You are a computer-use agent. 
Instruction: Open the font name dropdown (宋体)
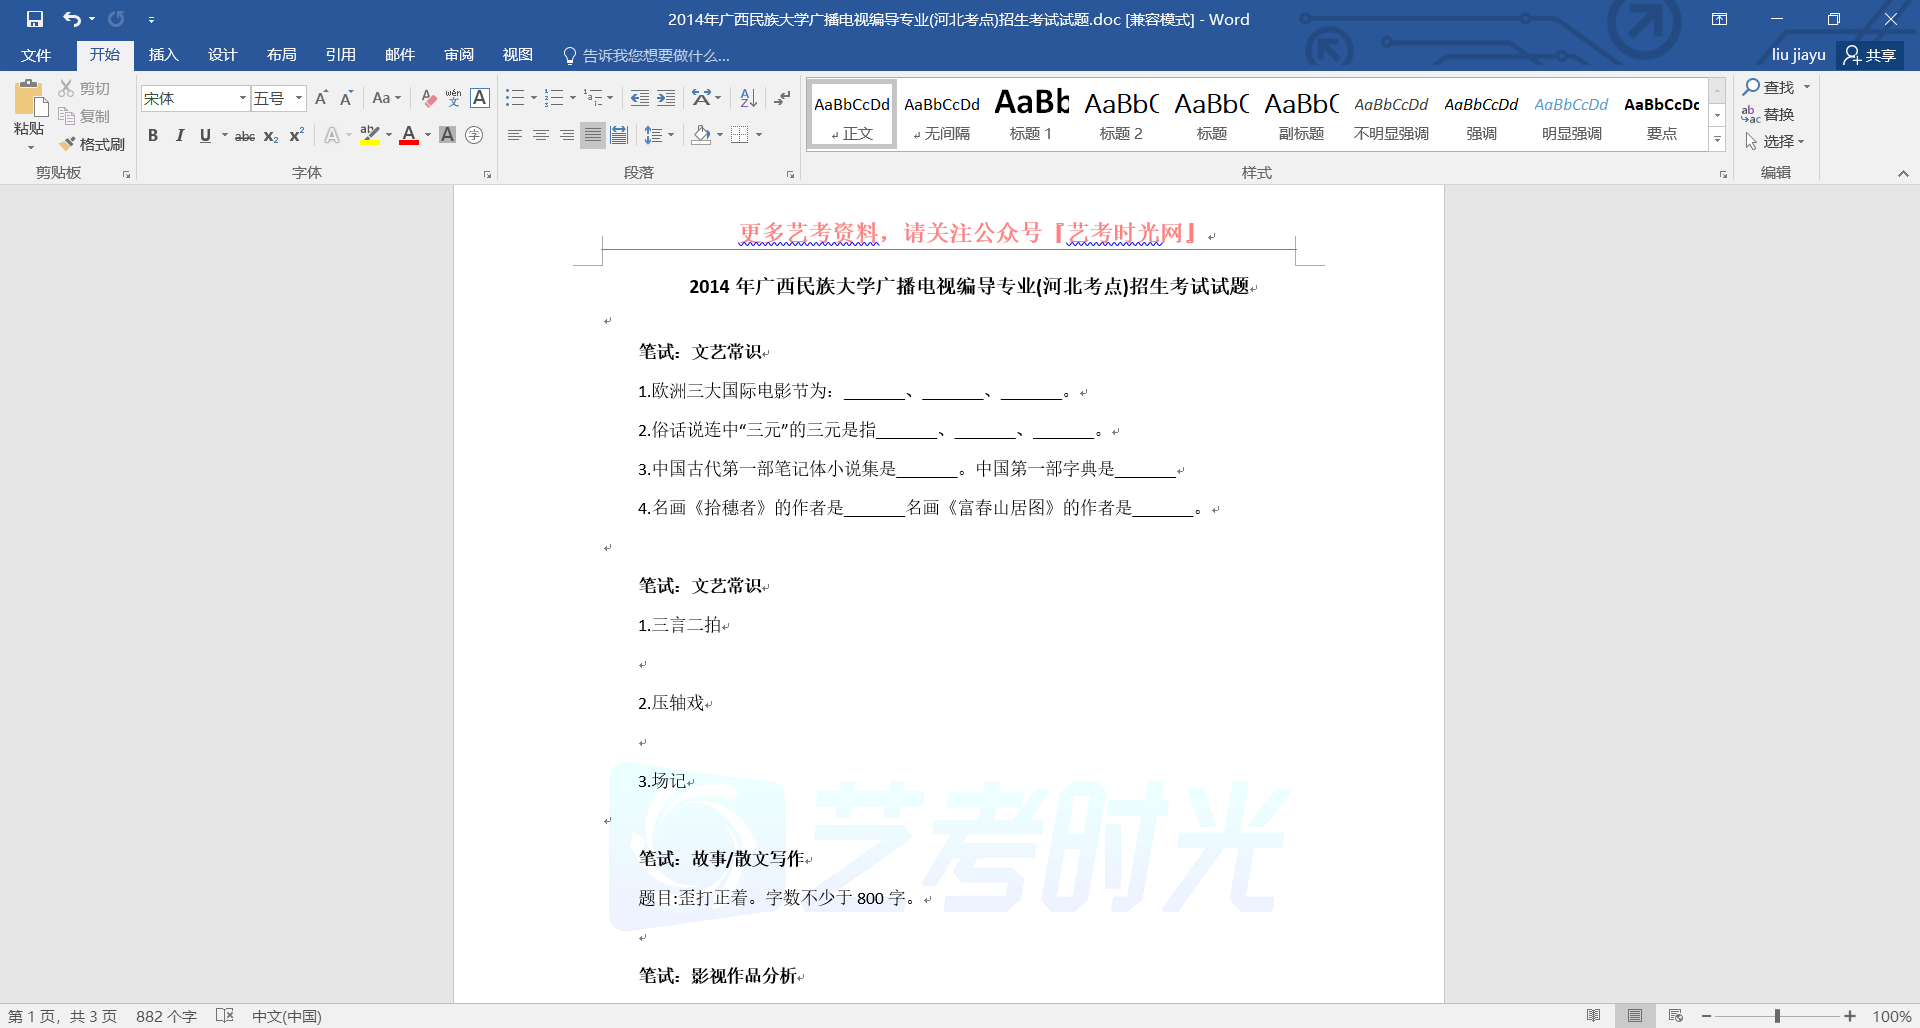pos(242,98)
